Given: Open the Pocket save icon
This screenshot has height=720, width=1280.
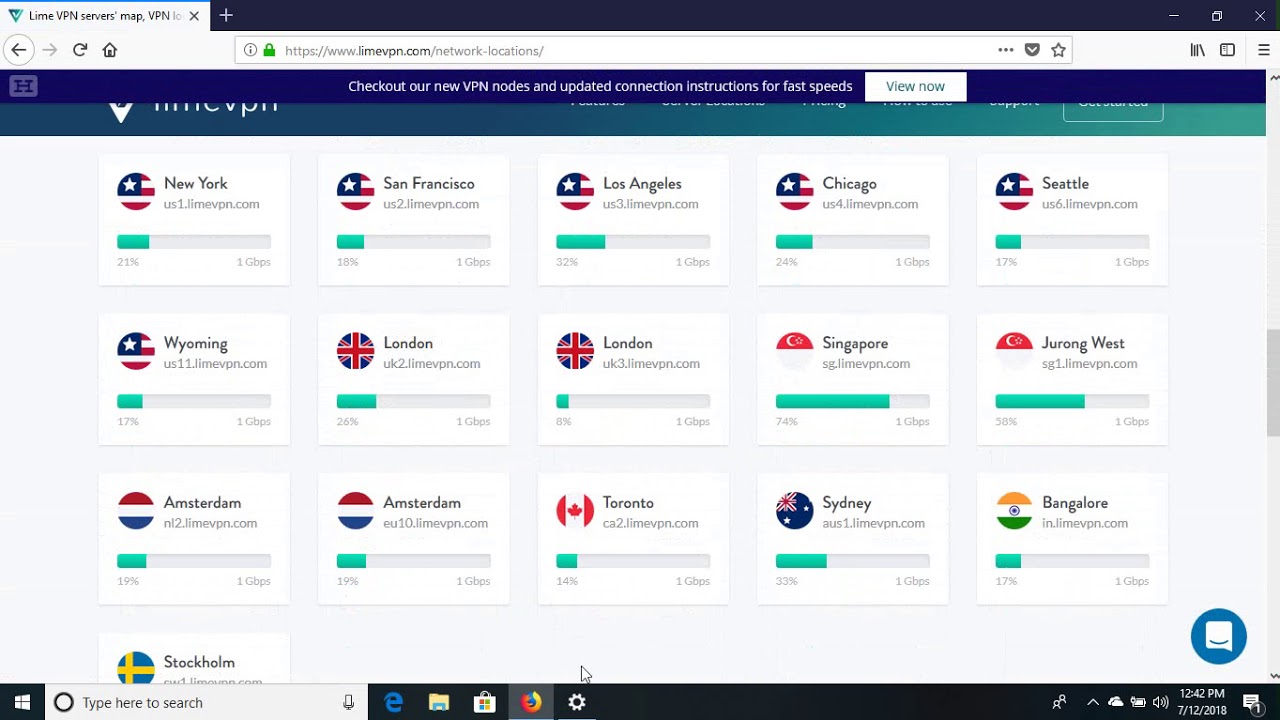Looking at the screenshot, I should (1032, 50).
